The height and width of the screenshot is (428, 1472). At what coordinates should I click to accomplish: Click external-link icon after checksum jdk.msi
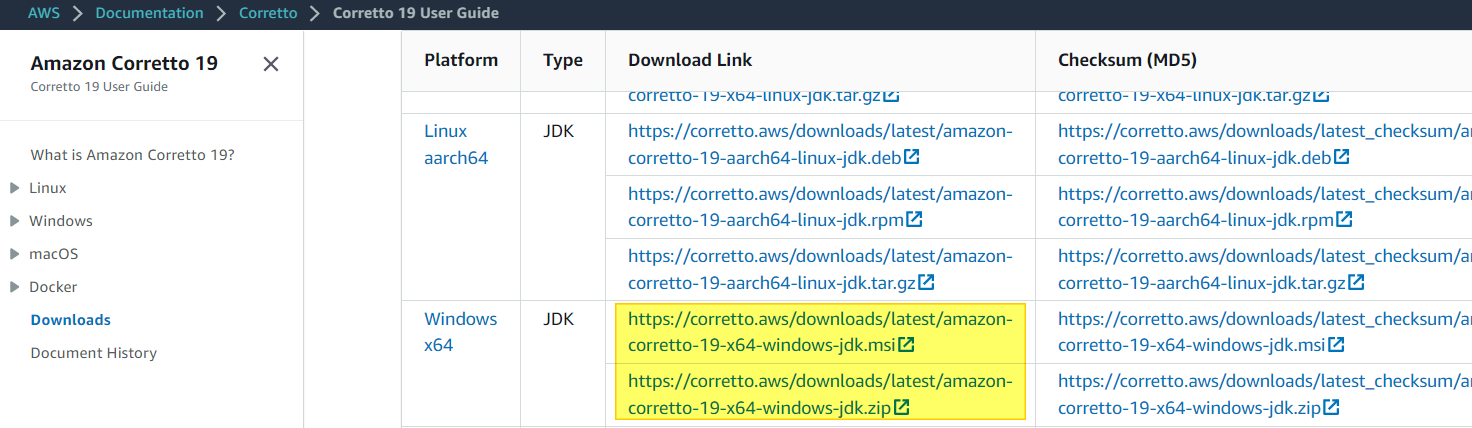tap(1337, 345)
